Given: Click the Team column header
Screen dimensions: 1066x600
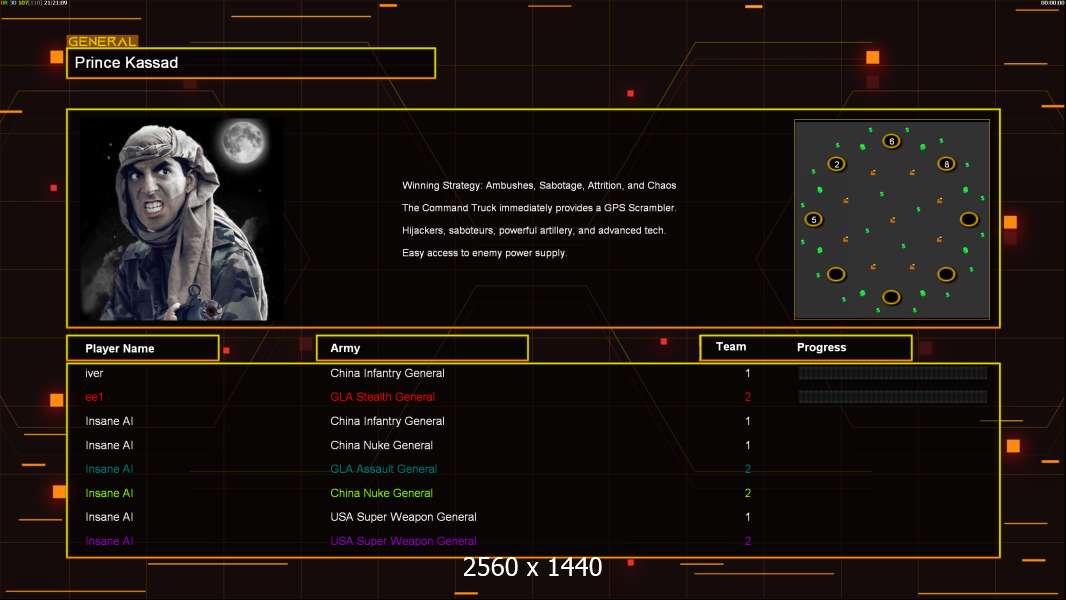Looking at the screenshot, I should point(731,347).
